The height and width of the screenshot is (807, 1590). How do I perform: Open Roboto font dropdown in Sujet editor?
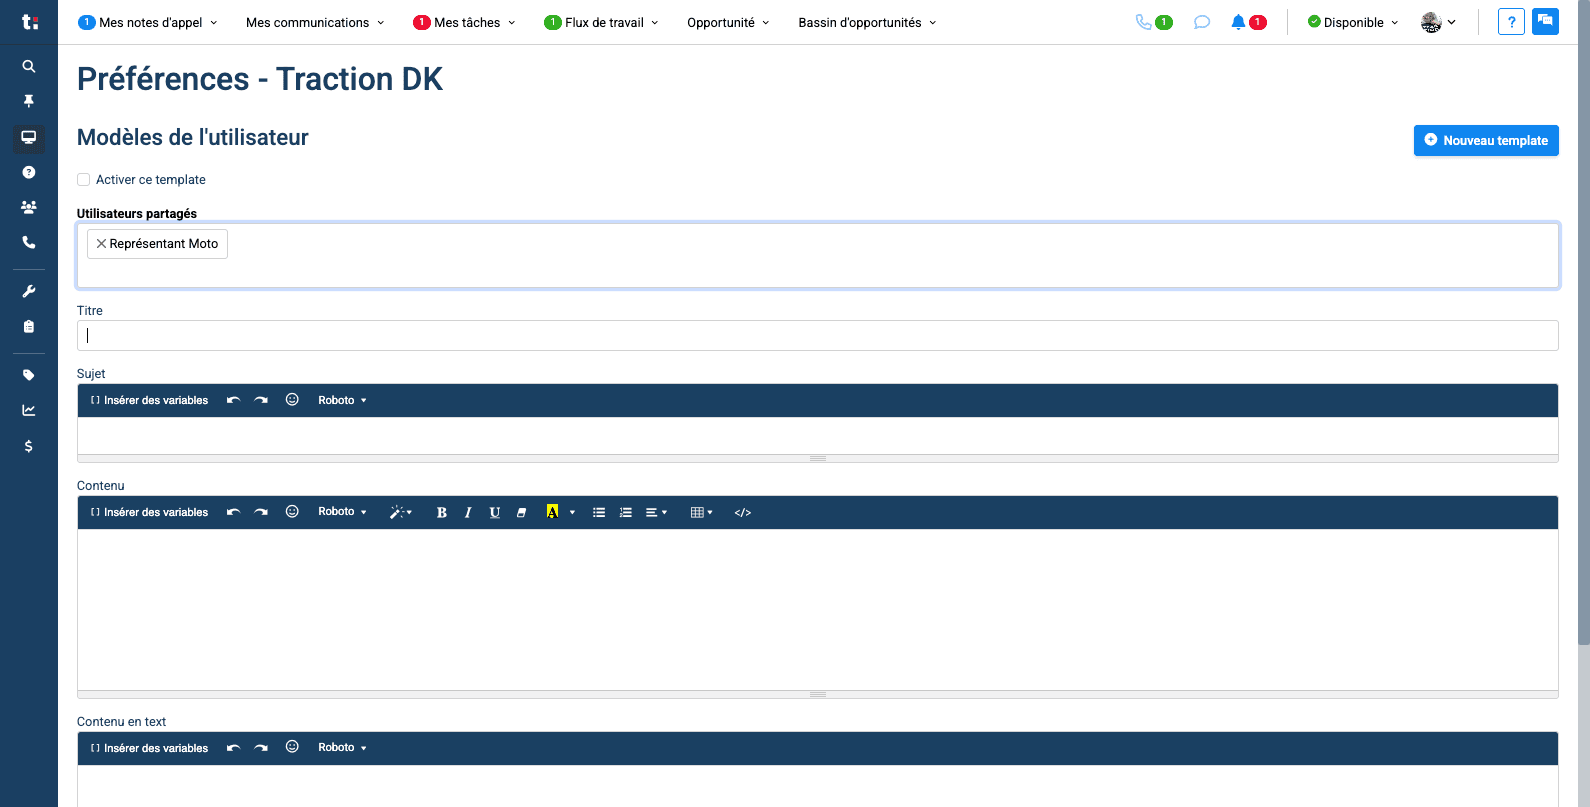[x=343, y=400]
